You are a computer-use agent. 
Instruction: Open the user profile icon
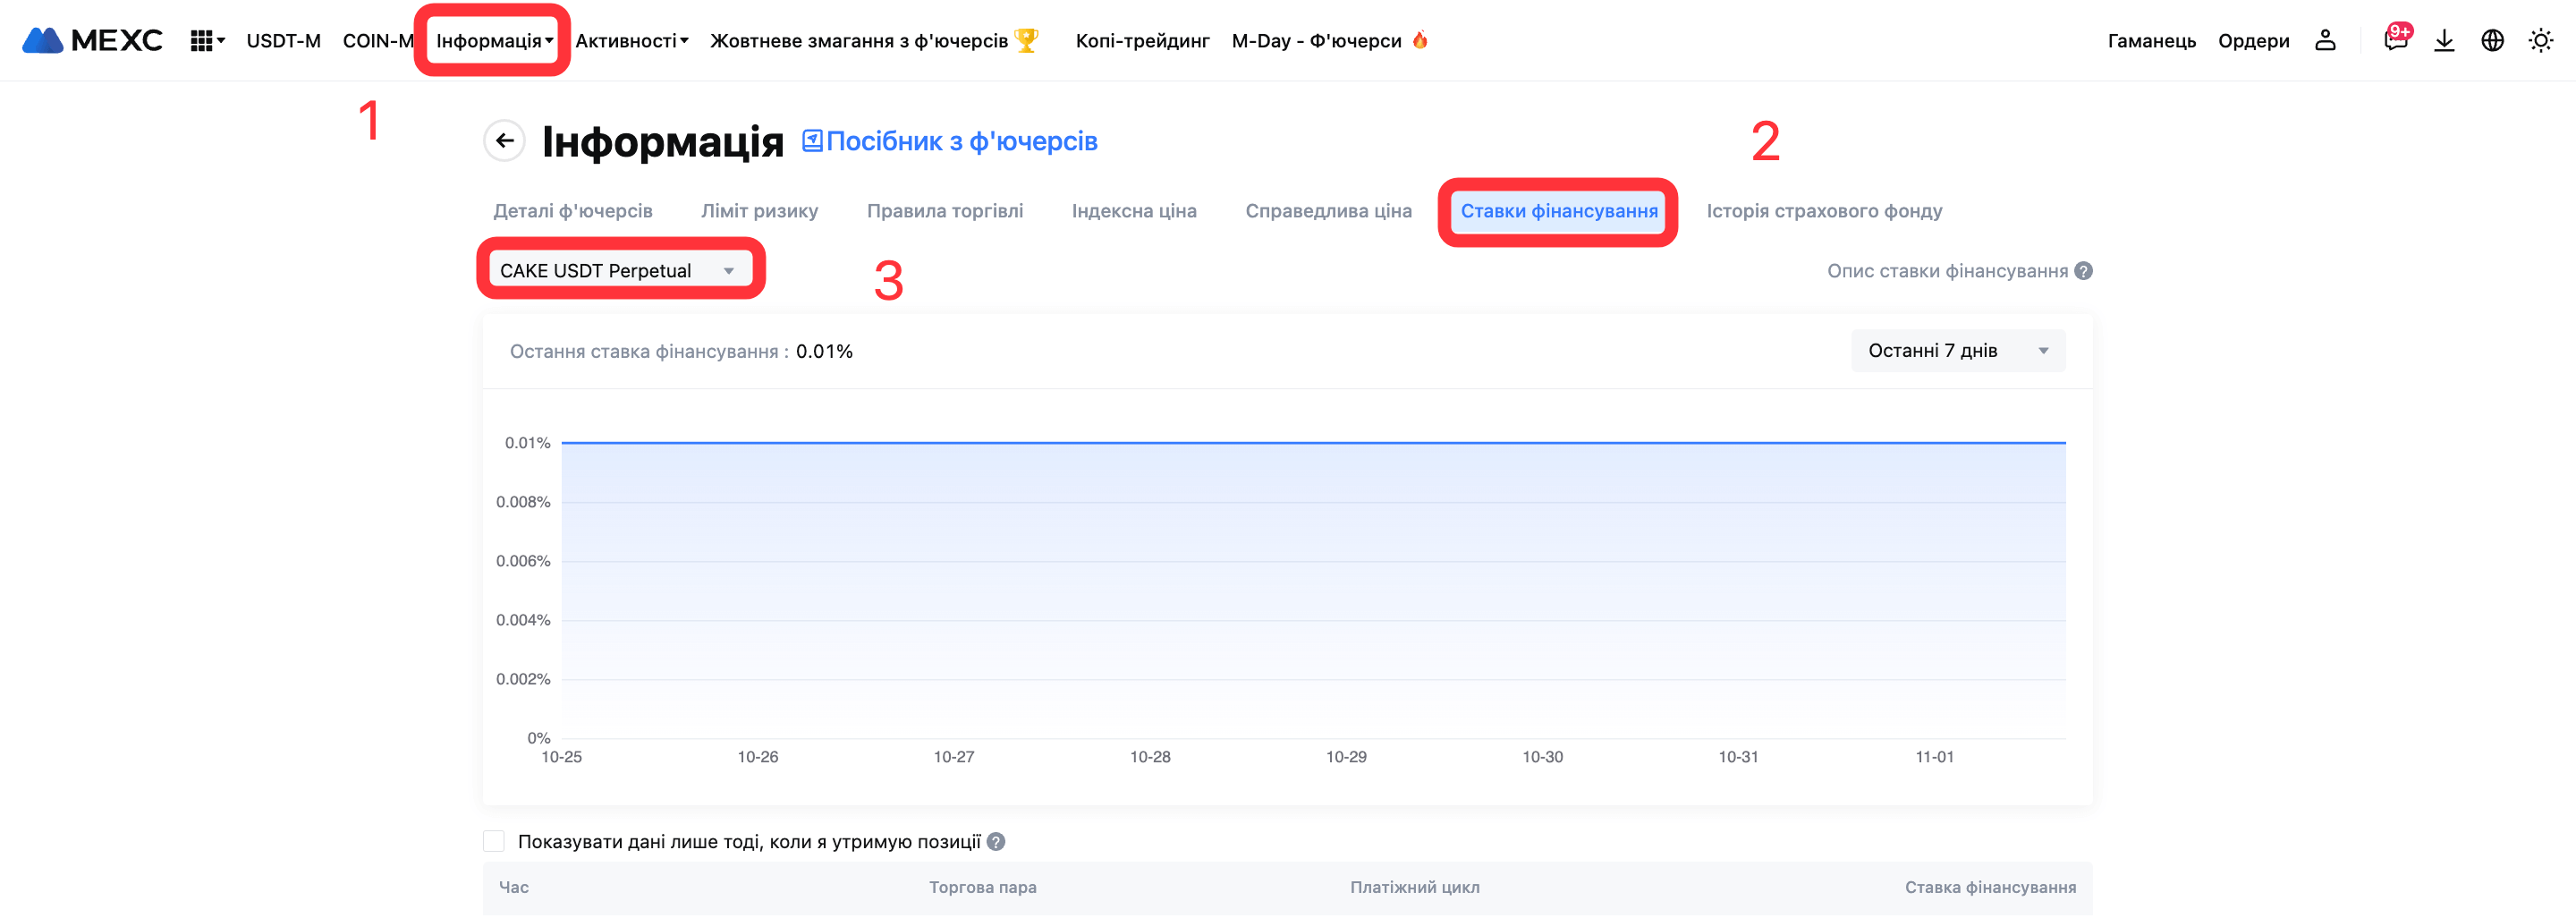tap(2325, 40)
